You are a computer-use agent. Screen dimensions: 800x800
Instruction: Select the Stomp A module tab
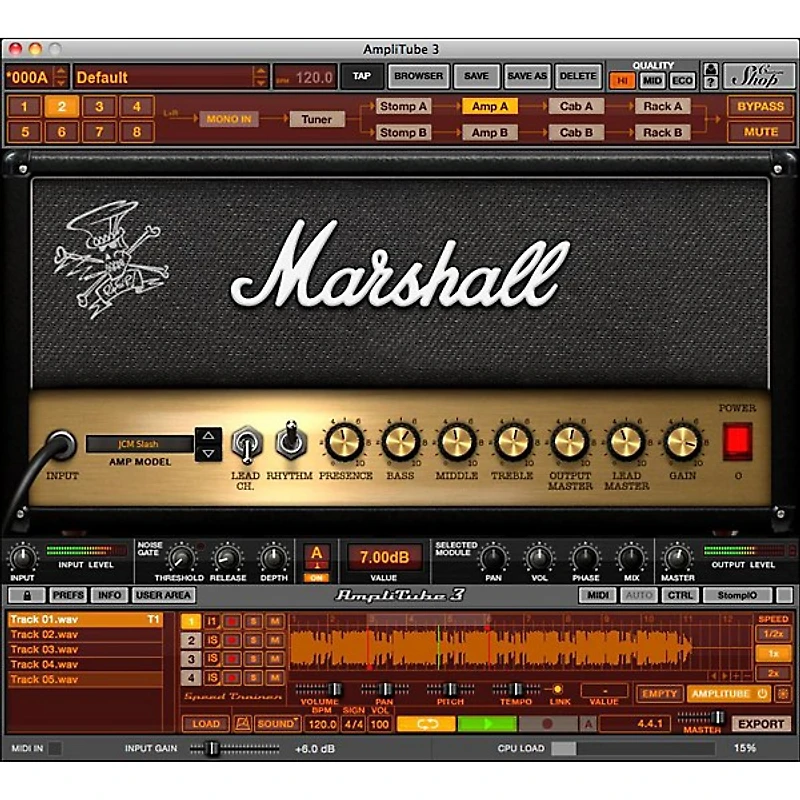[x=403, y=107]
